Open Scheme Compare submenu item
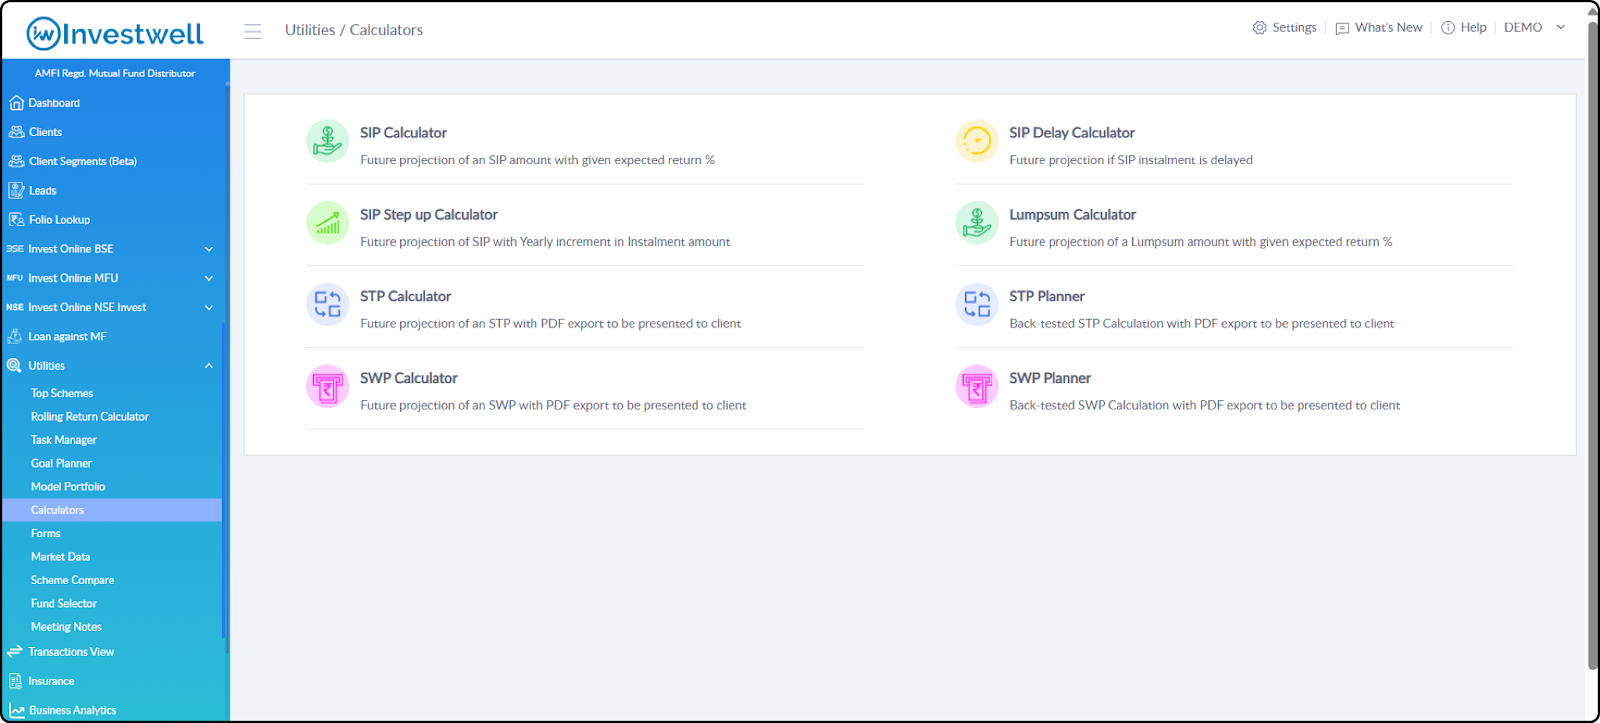Viewport: 1600px width, 723px height. point(73,580)
